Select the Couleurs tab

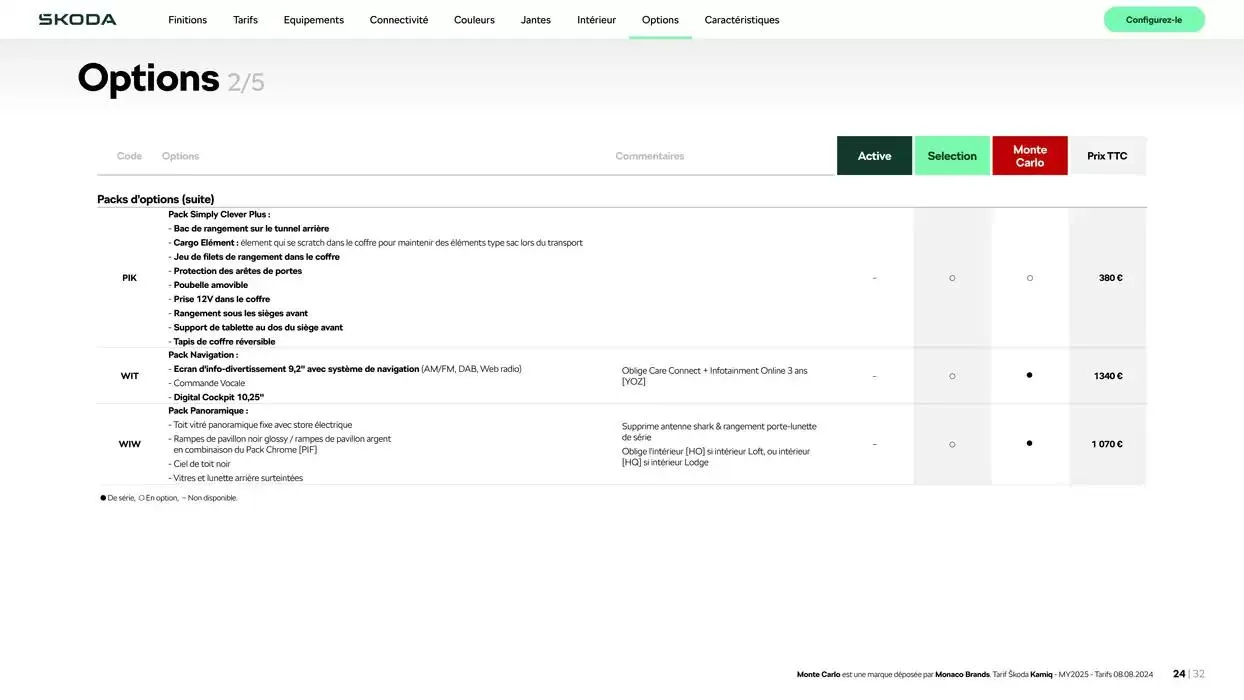point(474,20)
